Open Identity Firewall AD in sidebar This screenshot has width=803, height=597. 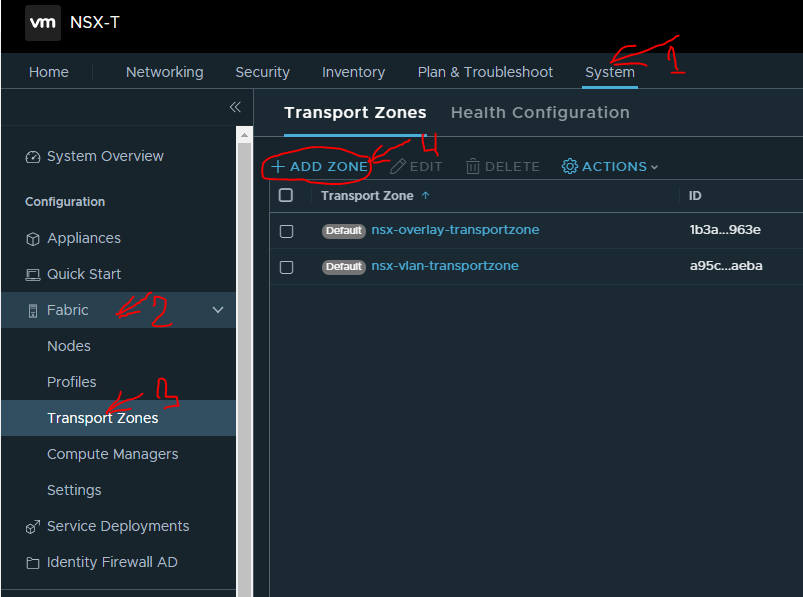(x=112, y=562)
